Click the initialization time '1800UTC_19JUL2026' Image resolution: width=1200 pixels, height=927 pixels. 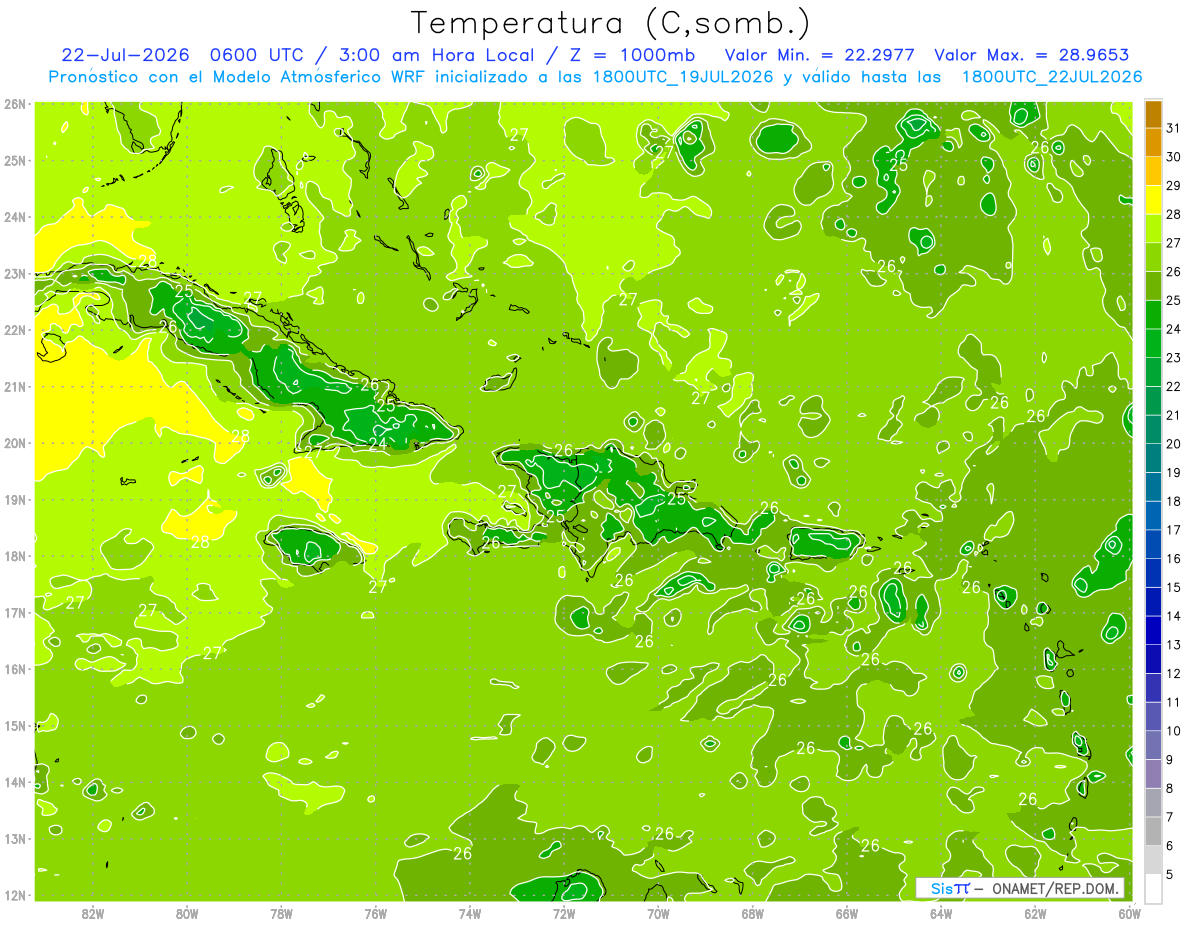(682, 77)
